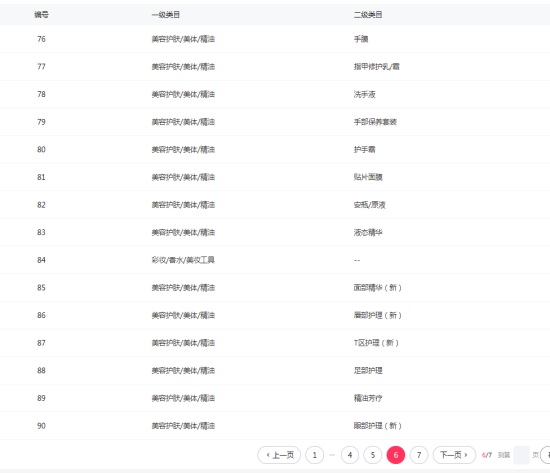This screenshot has width=550, height=473.
Task: Click row 87 T区护理（新）
Action: [275, 343]
